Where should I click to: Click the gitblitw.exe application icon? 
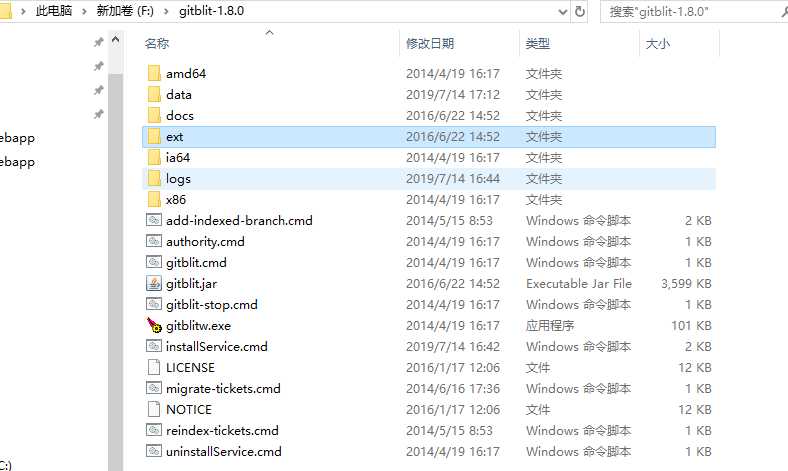[x=154, y=325]
